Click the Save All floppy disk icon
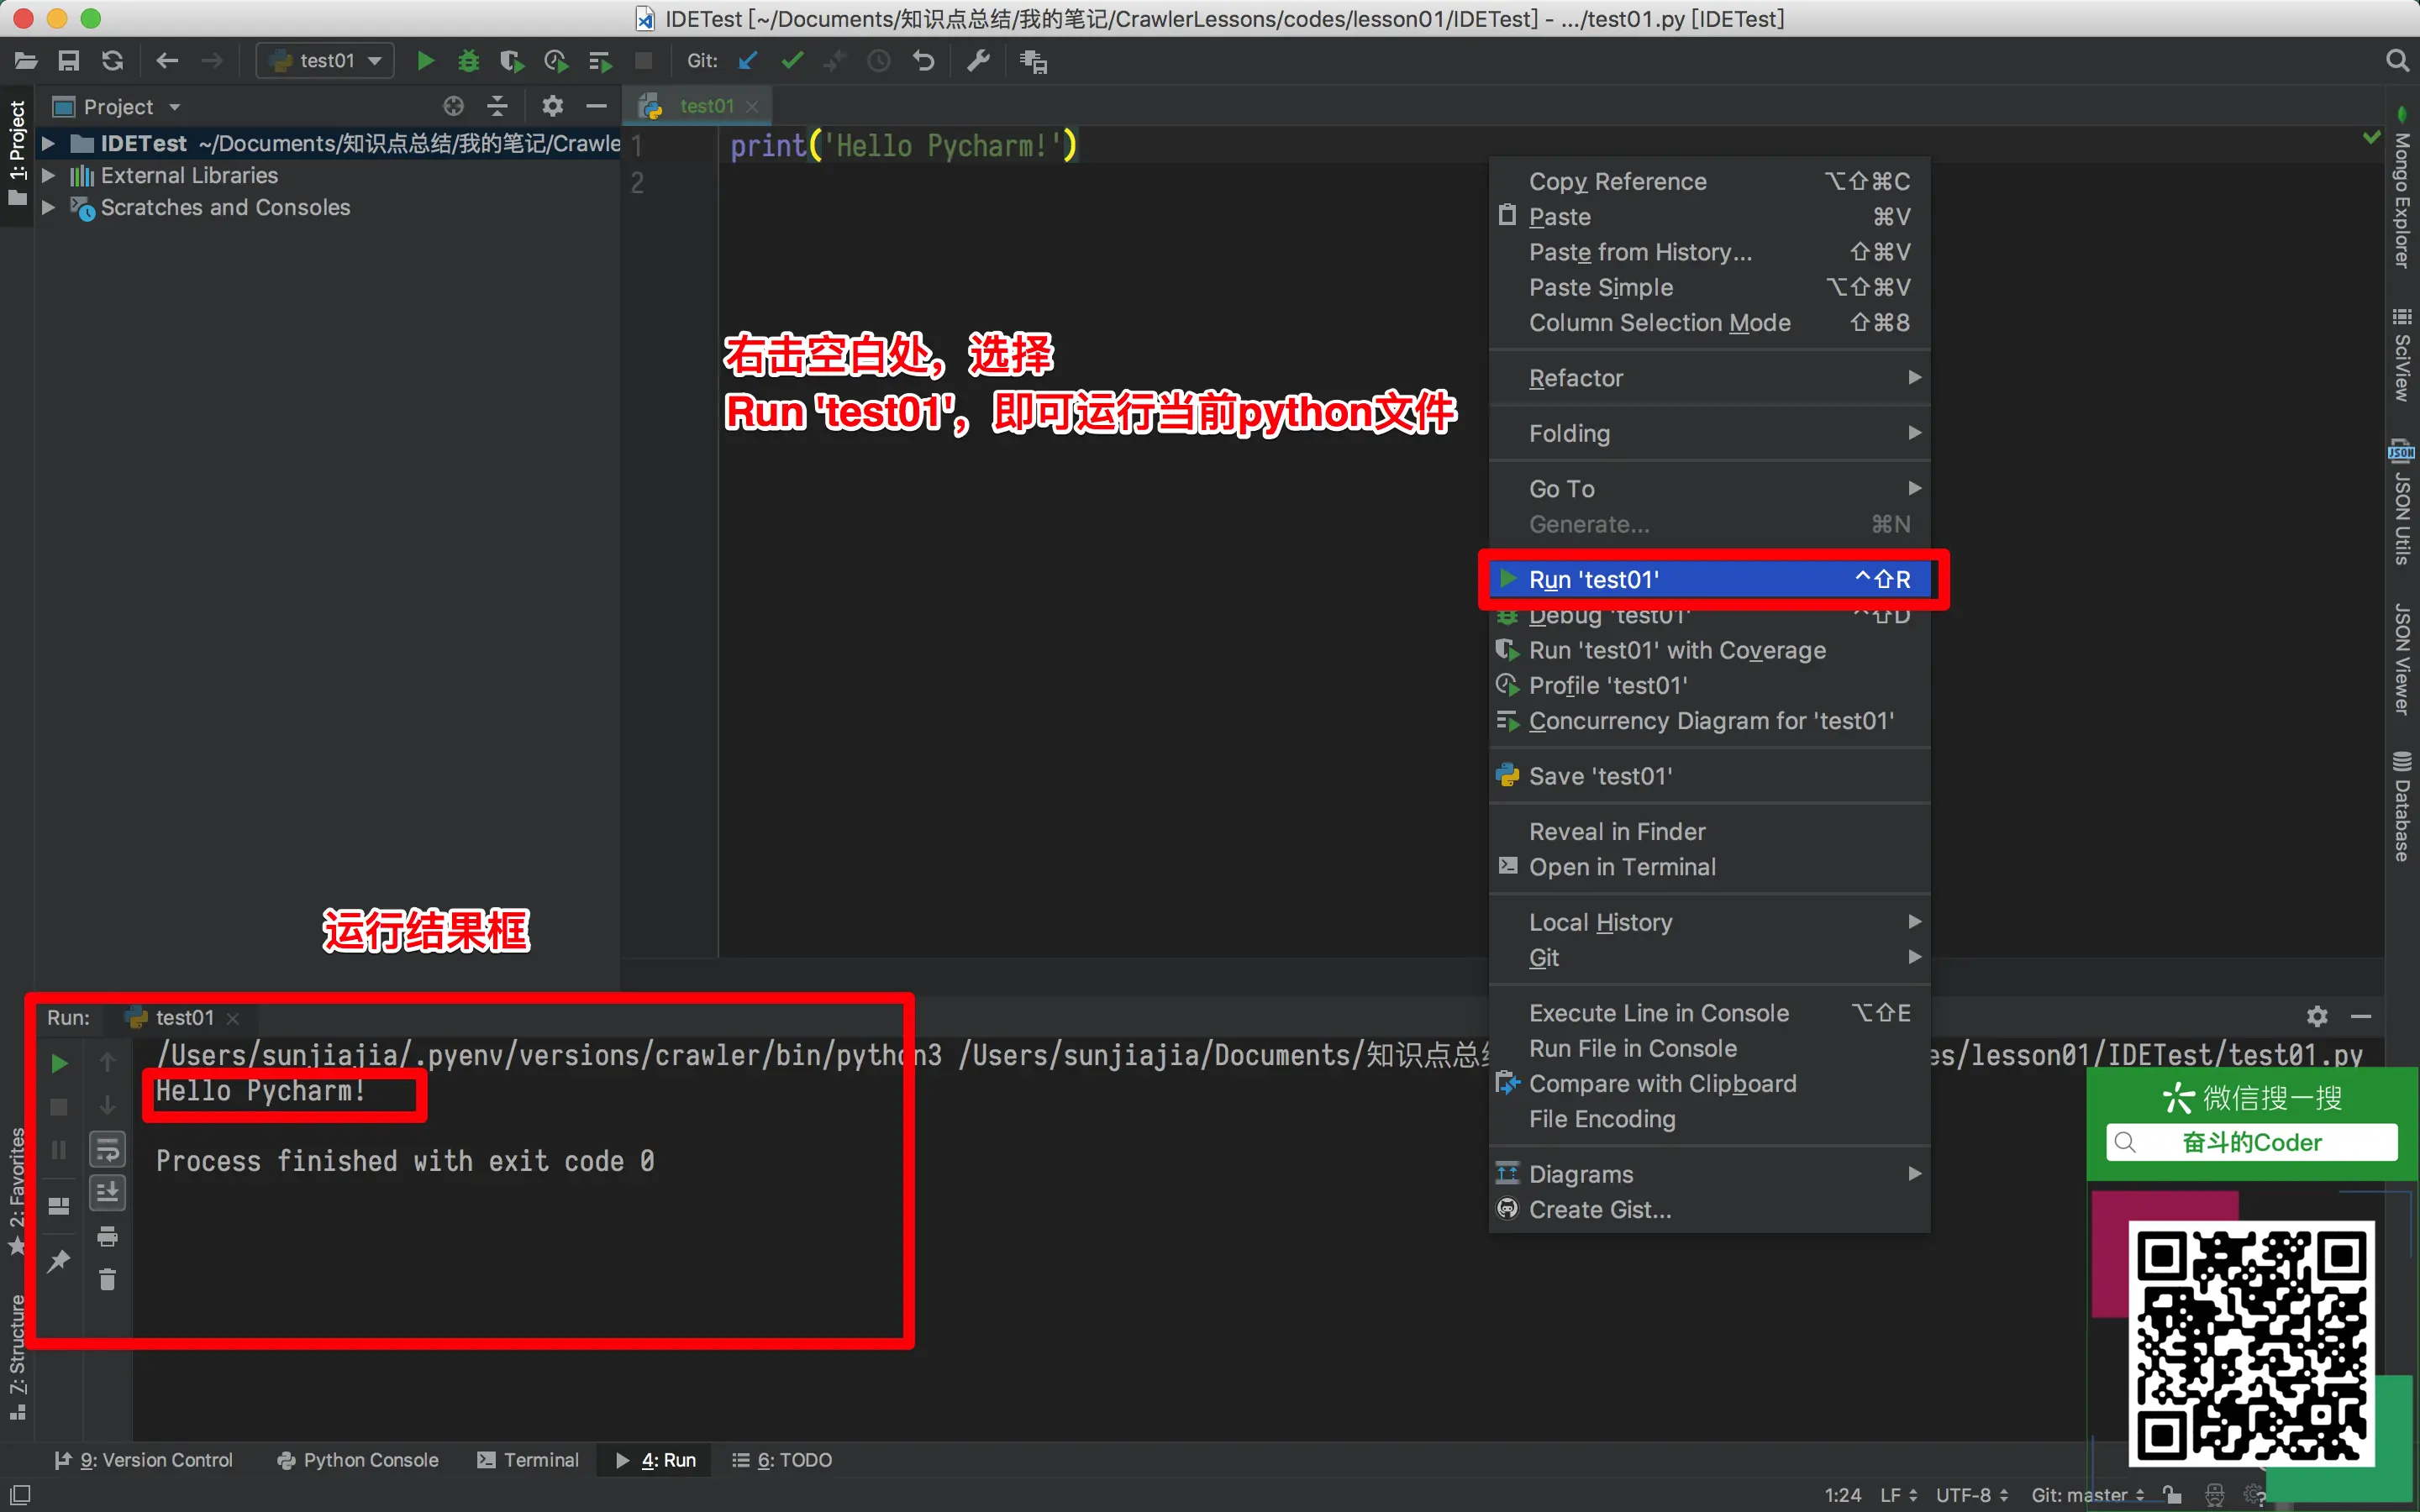Image resolution: width=2420 pixels, height=1512 pixels. (69, 61)
